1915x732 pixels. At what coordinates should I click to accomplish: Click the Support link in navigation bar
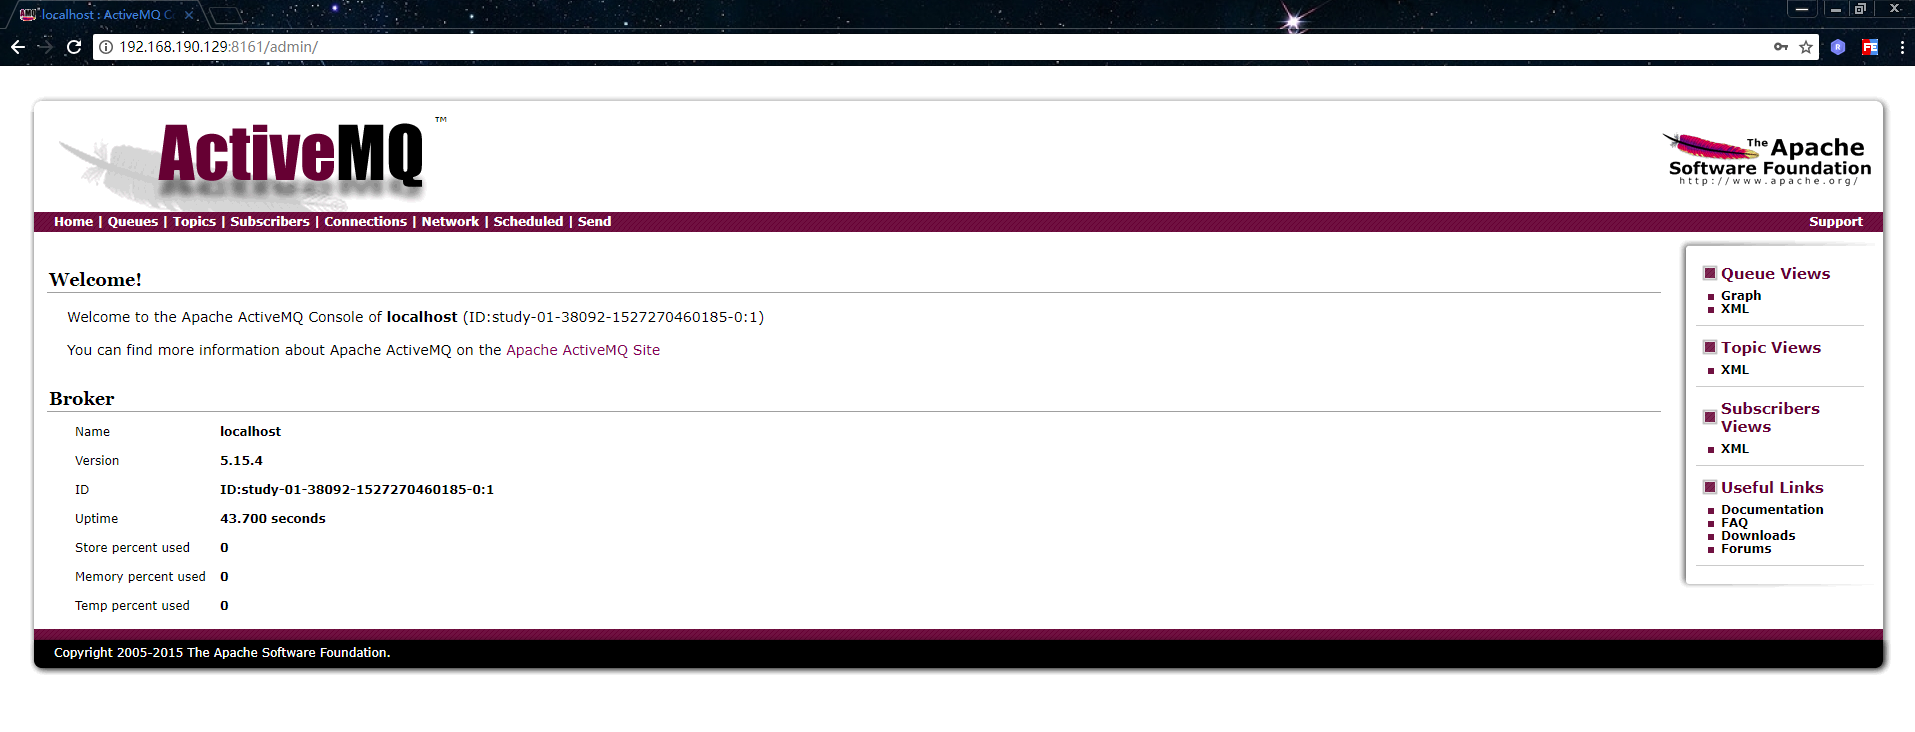coord(1835,222)
